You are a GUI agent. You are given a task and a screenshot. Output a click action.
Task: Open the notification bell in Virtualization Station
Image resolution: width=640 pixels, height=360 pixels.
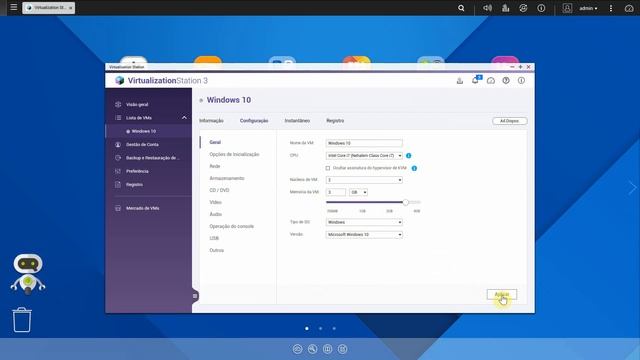[x=476, y=80]
